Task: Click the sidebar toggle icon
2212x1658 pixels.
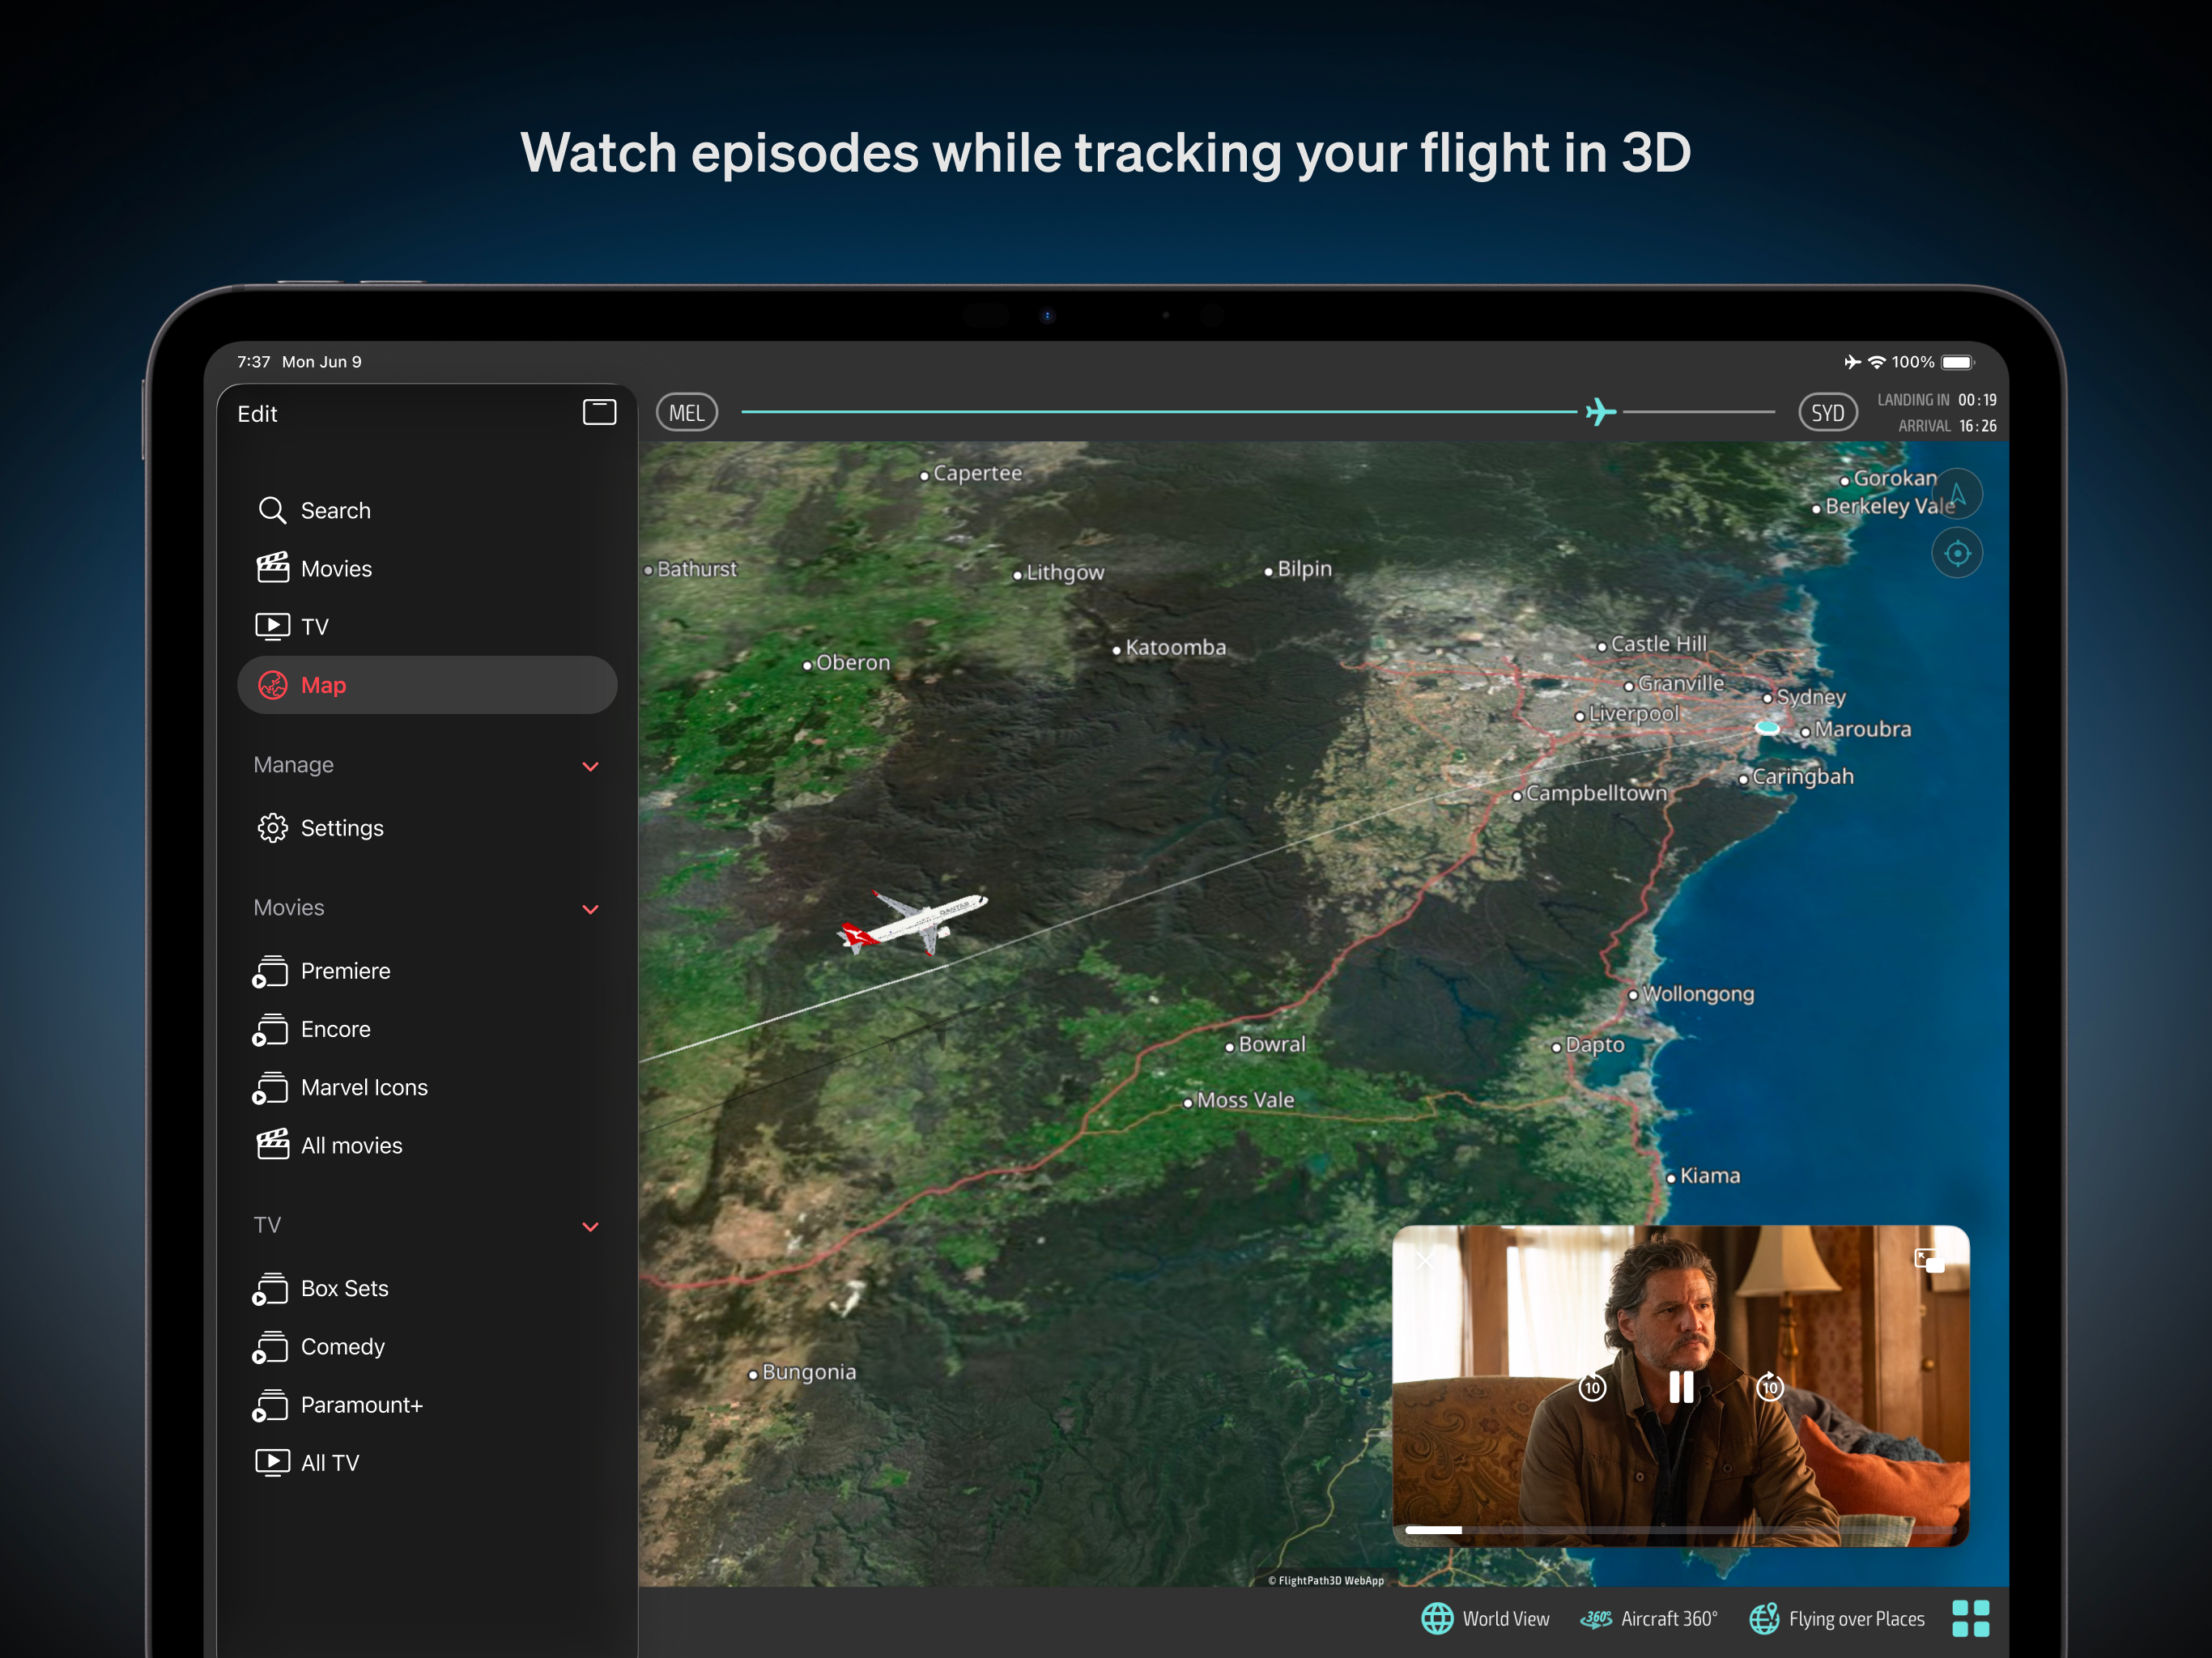Action: coord(599,412)
